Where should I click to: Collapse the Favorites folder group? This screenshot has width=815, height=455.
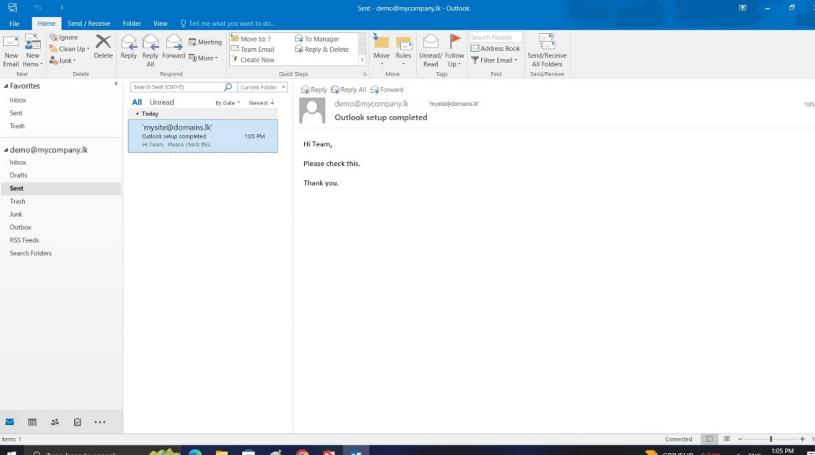[x=5, y=87]
